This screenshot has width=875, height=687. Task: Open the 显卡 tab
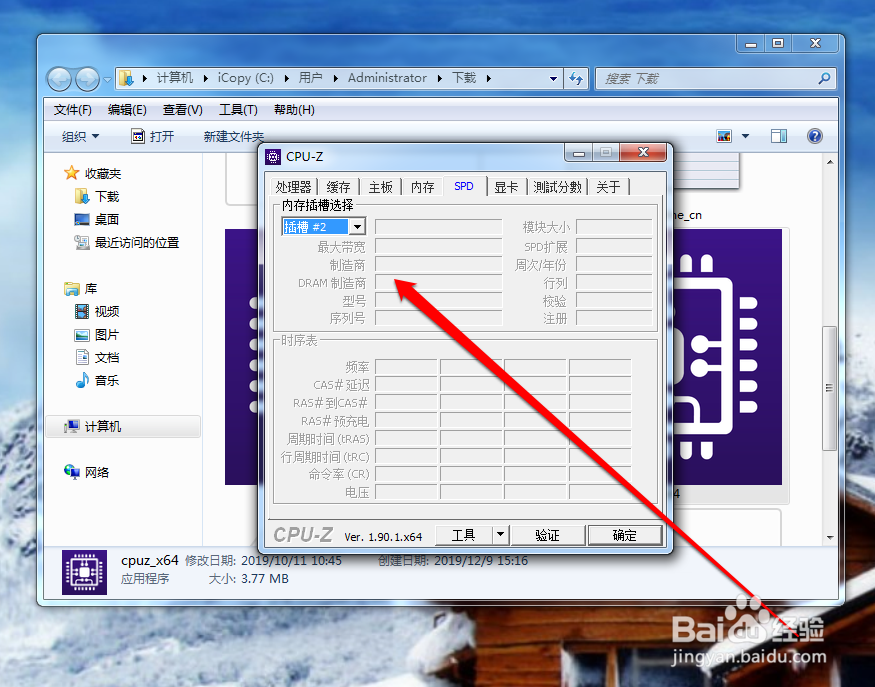(x=506, y=187)
